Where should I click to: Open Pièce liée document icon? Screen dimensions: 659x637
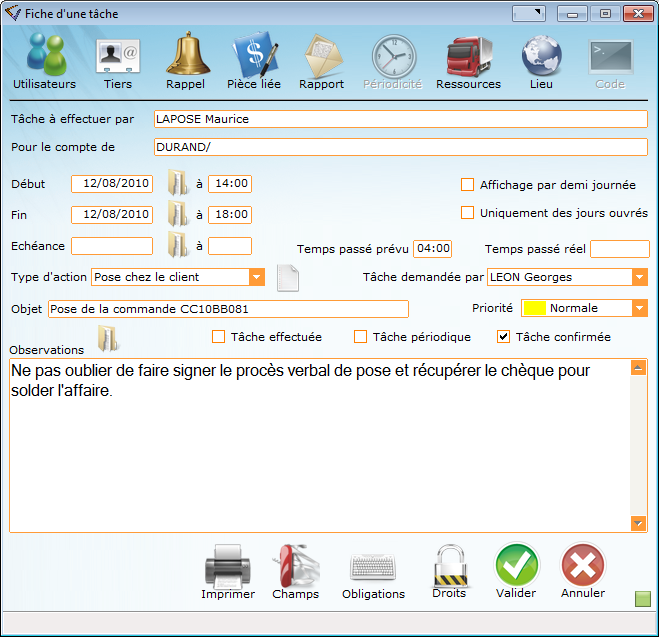[x=255, y=55]
